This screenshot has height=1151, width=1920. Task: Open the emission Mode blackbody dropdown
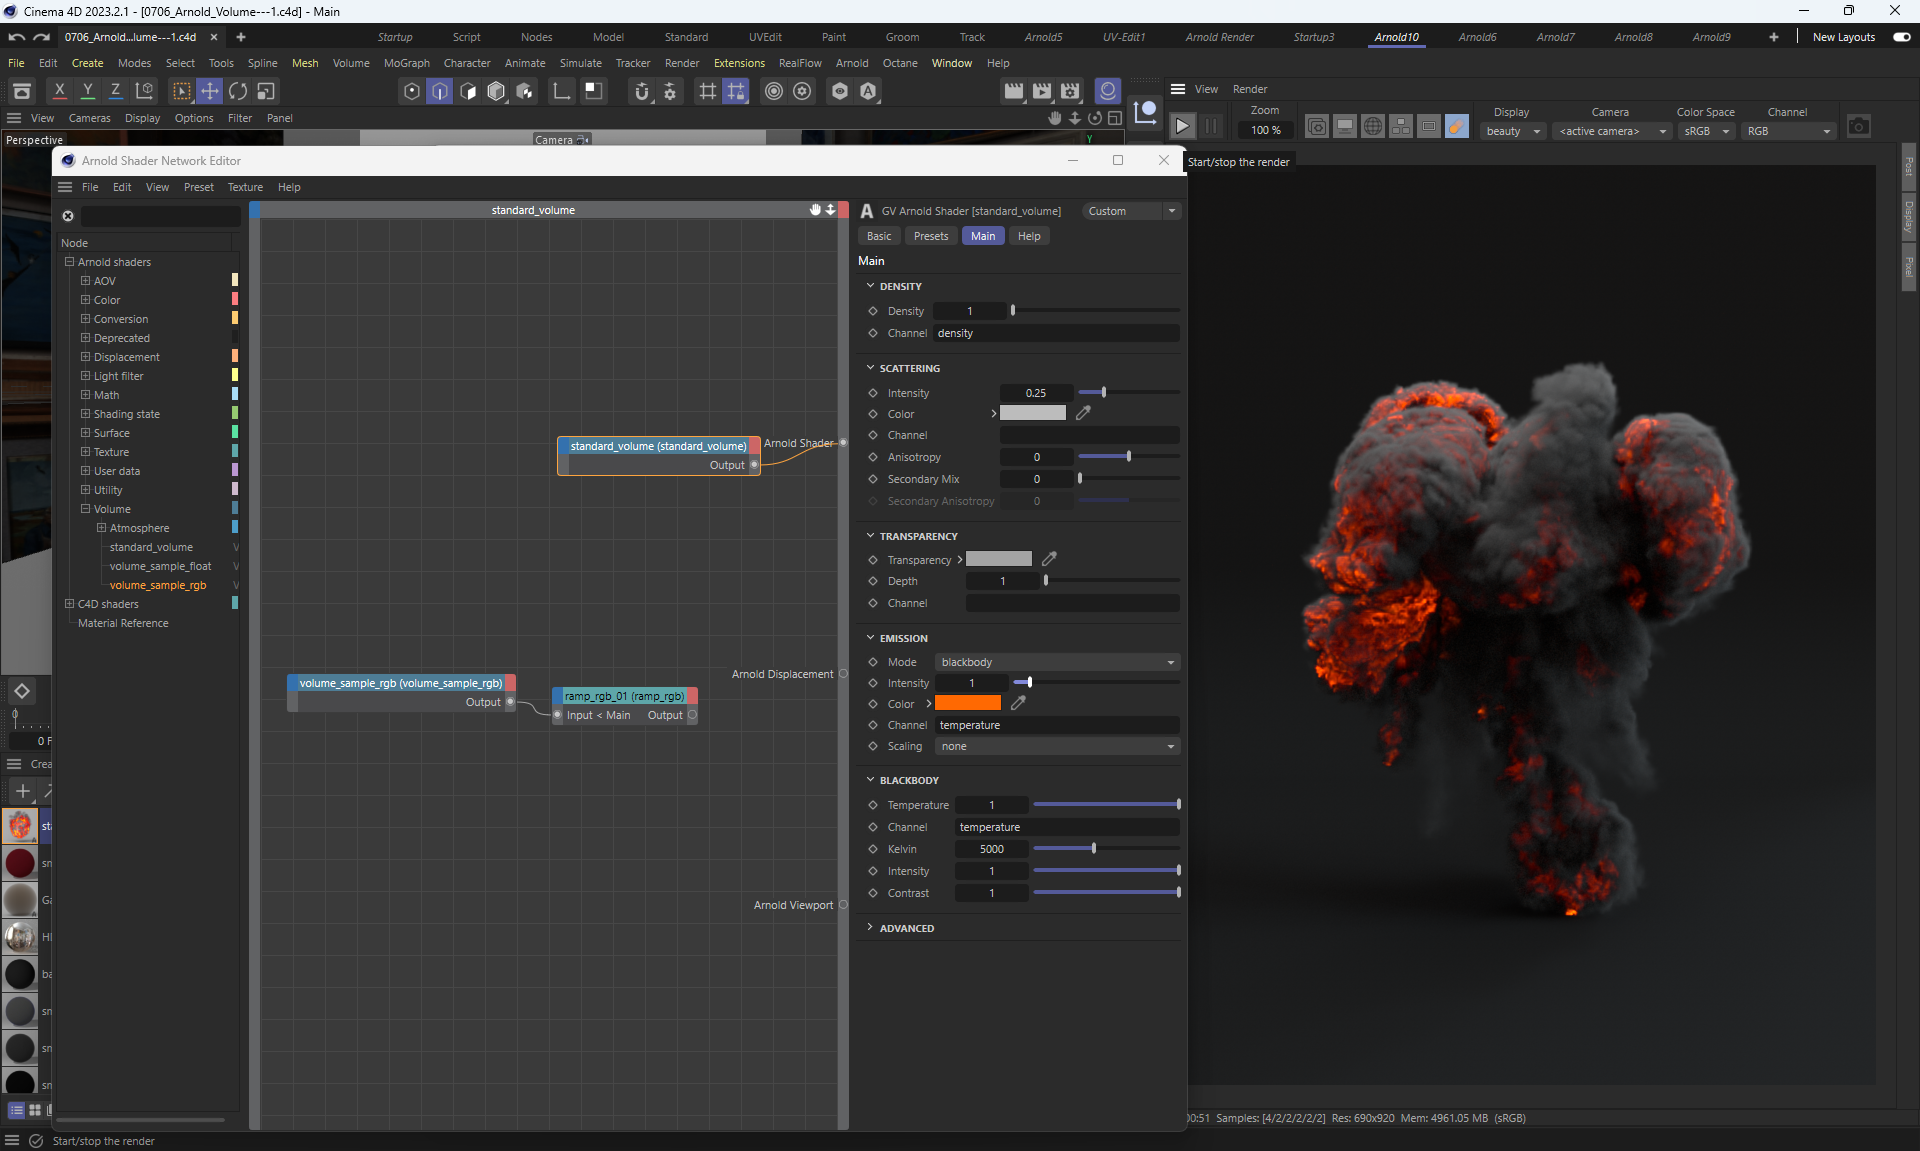(x=1057, y=662)
